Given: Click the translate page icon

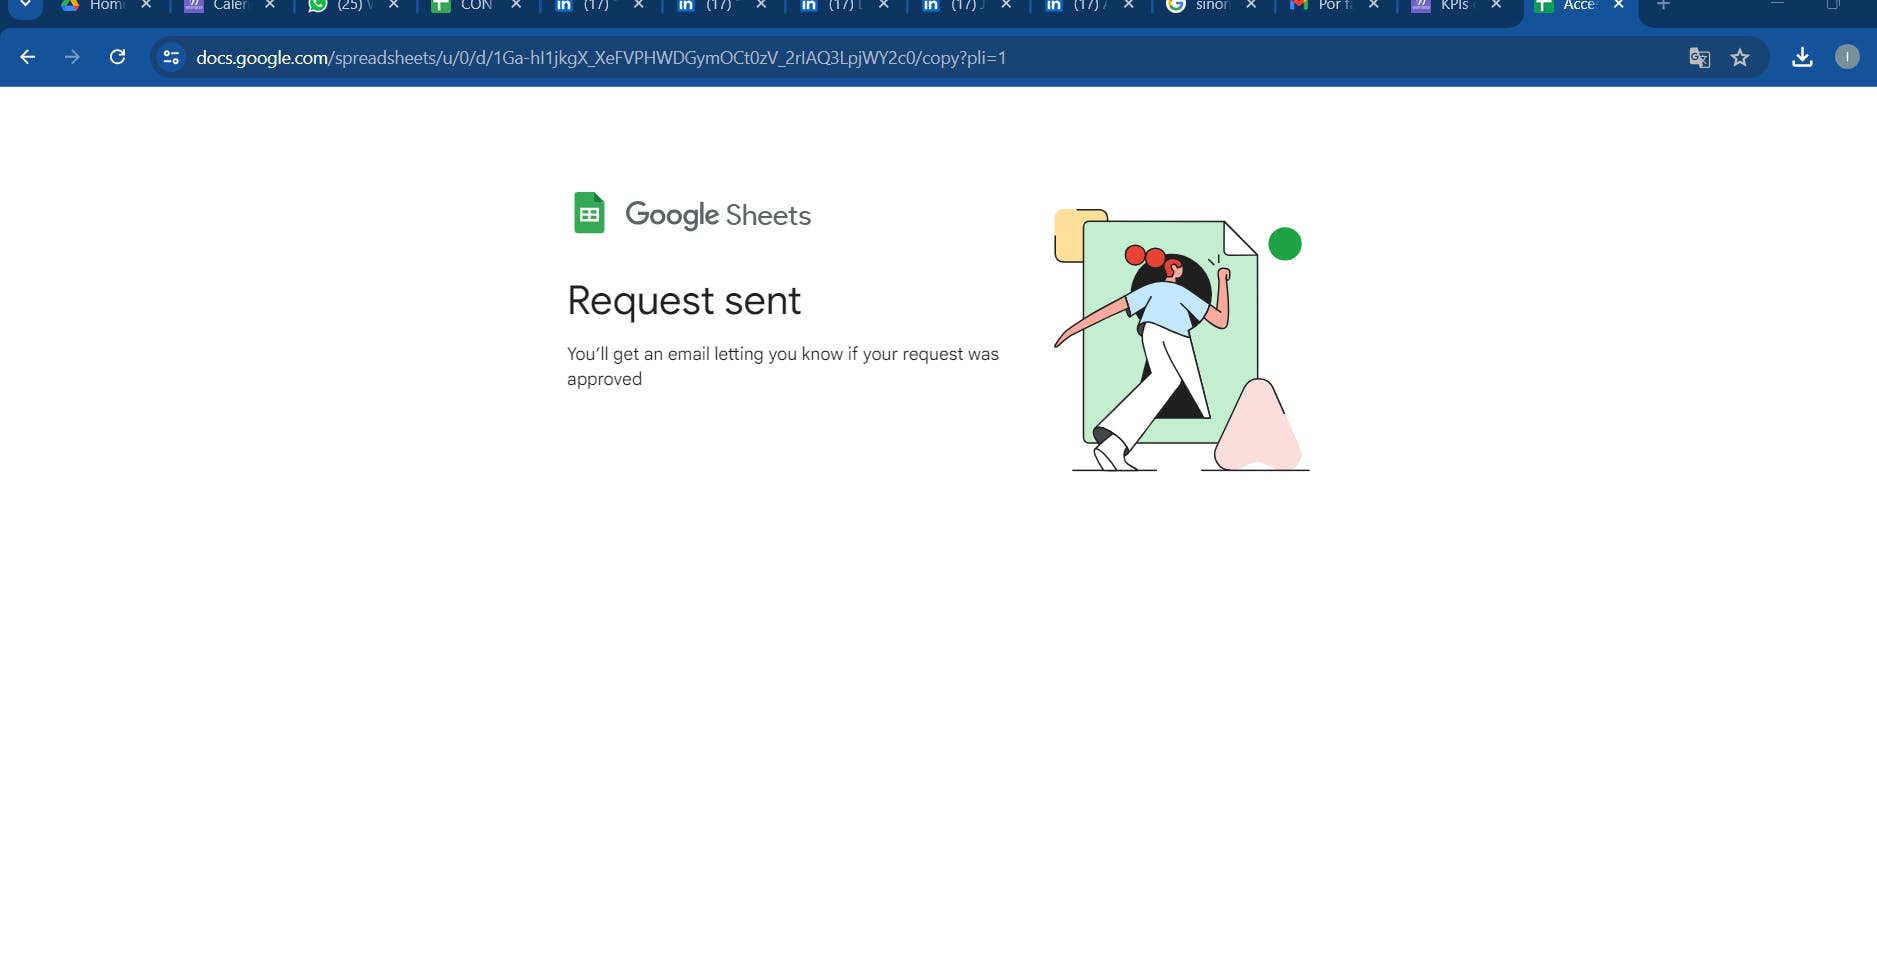Looking at the screenshot, I should click(1699, 57).
